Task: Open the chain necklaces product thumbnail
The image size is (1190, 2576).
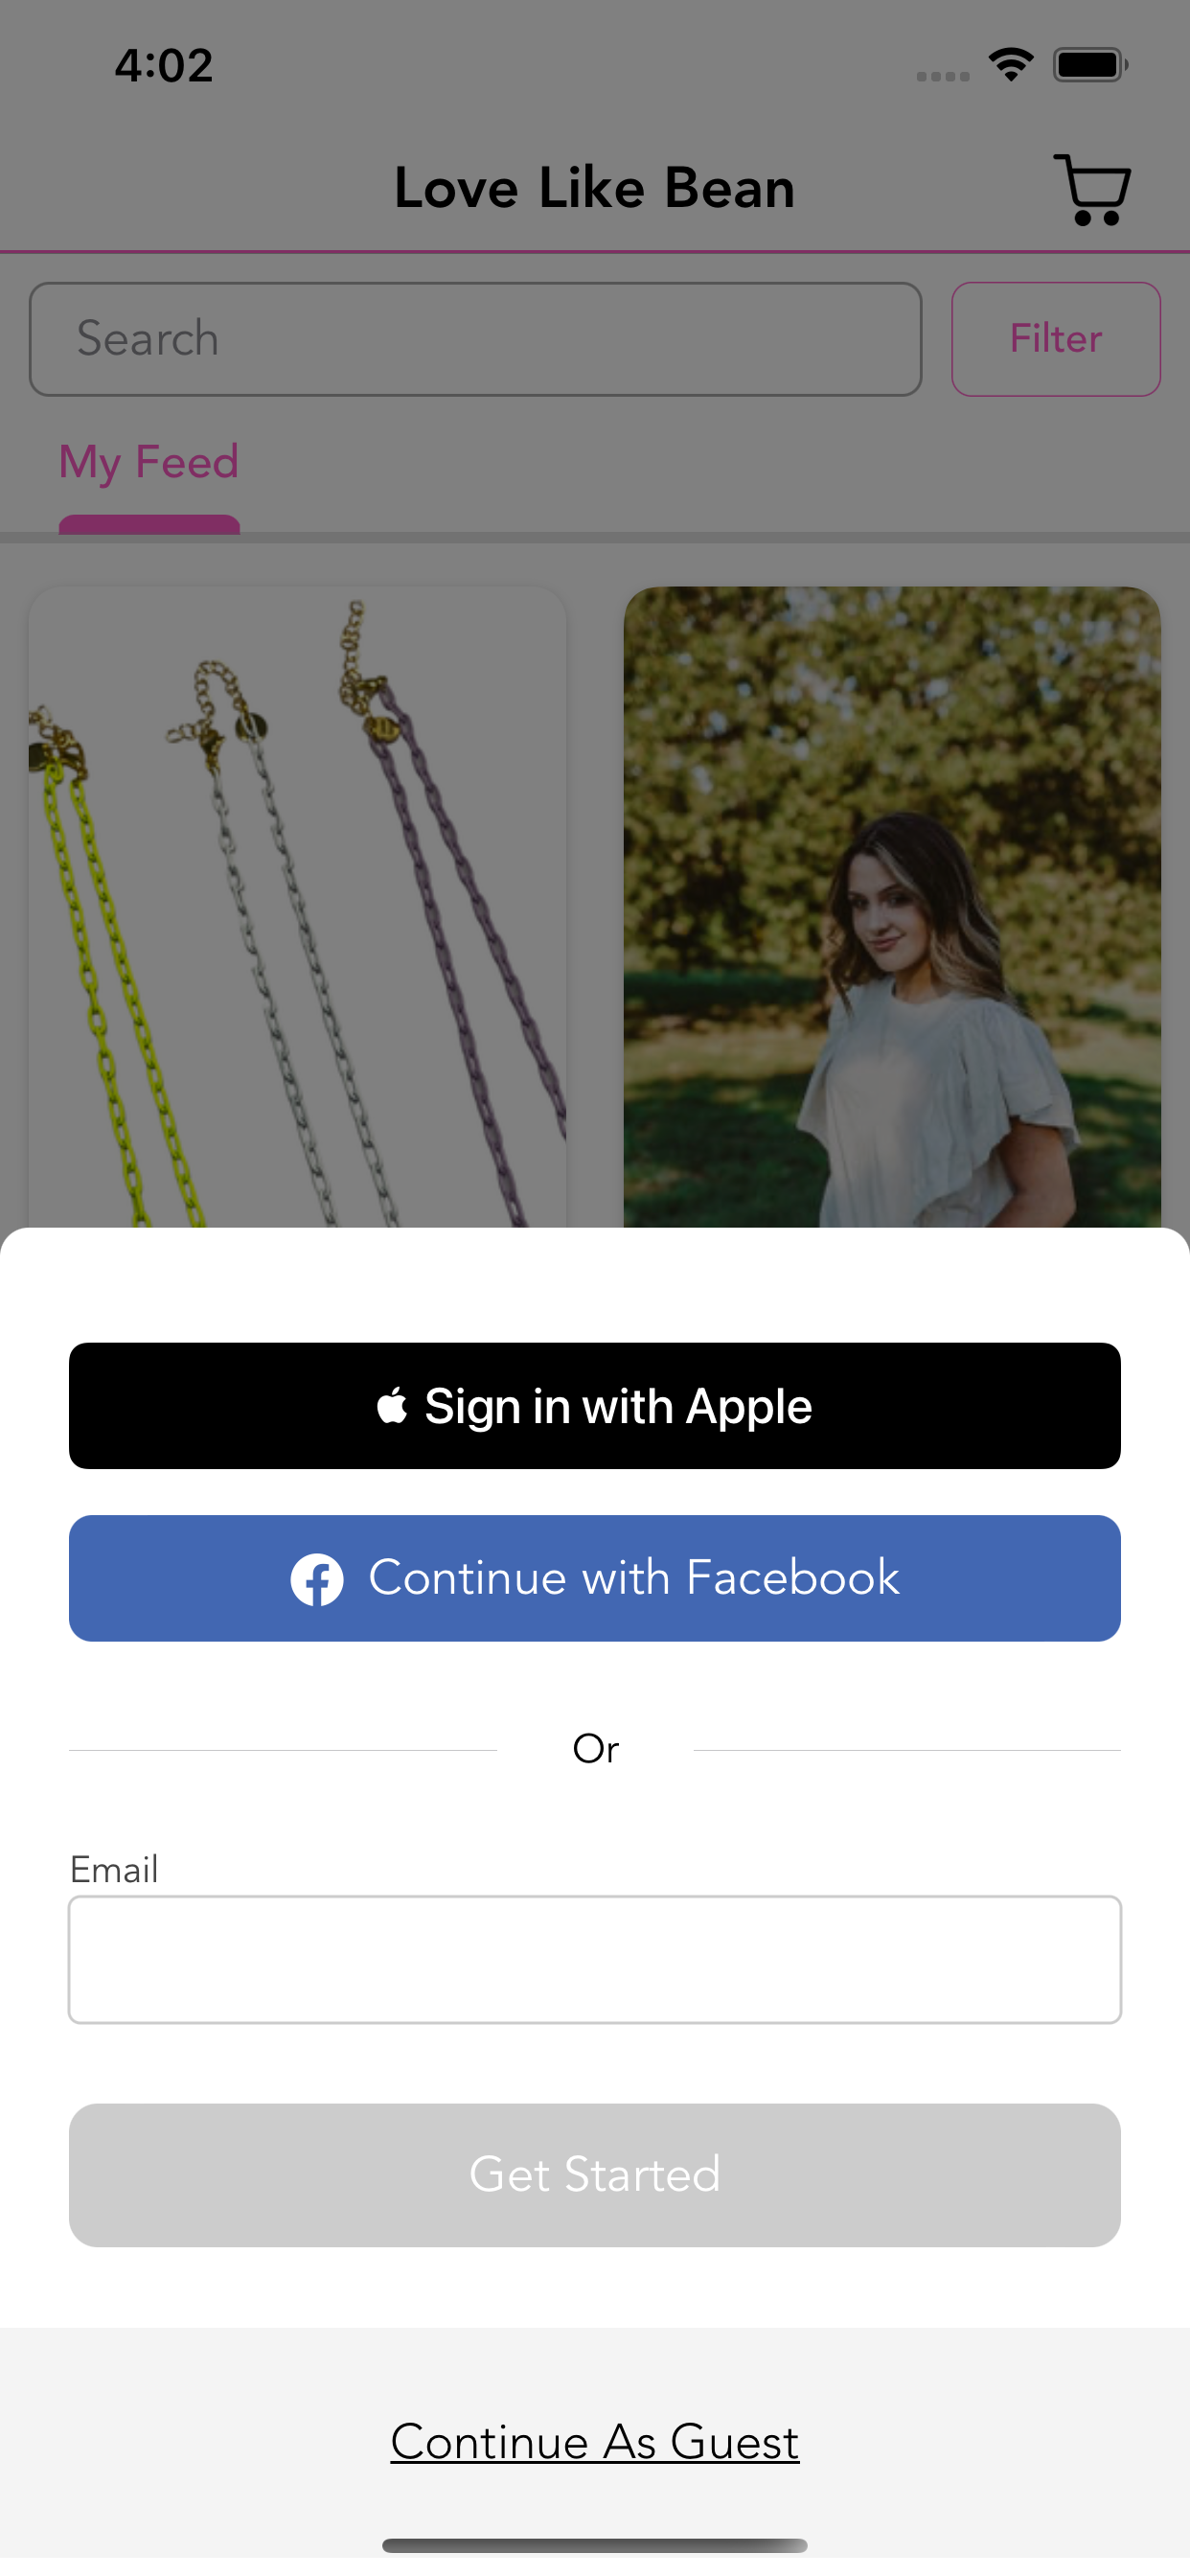Action: 297,907
